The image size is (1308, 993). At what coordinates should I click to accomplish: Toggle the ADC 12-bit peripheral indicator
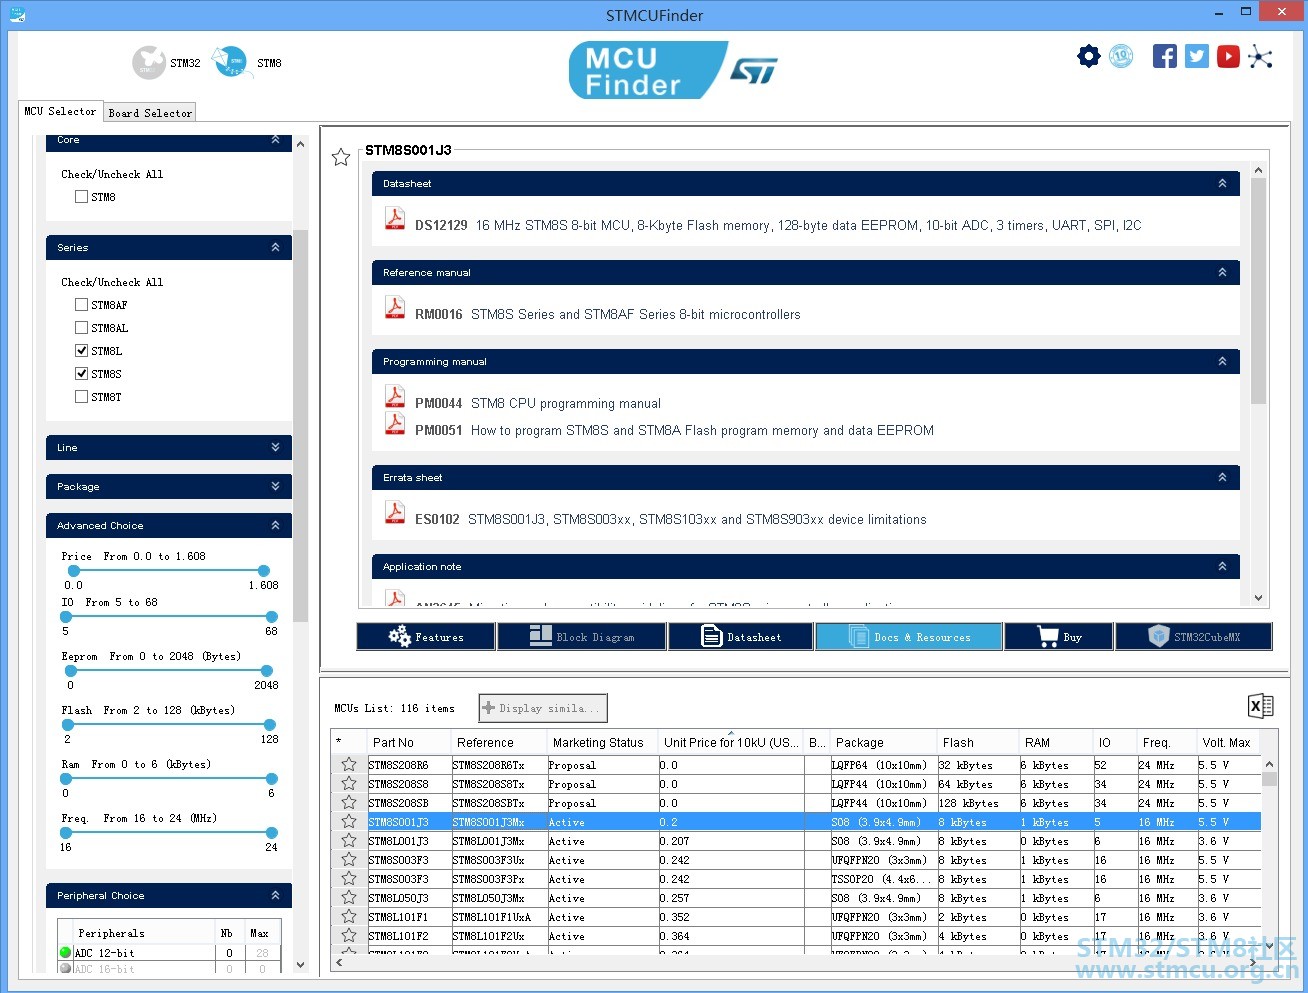66,953
